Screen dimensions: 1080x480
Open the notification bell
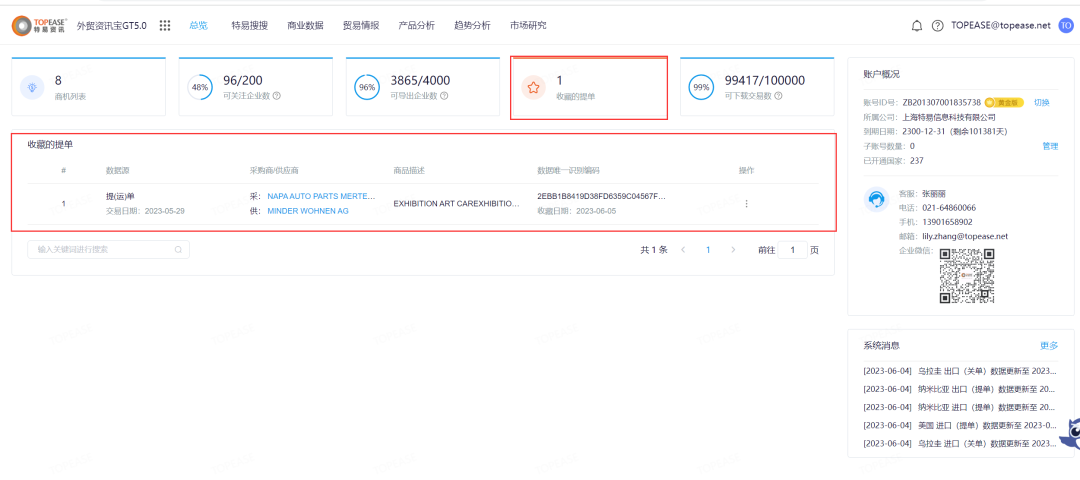coord(917,25)
